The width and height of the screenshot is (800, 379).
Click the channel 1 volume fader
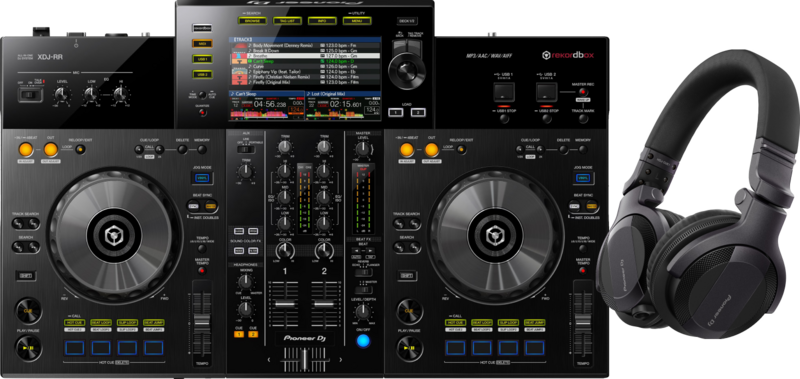(285, 303)
